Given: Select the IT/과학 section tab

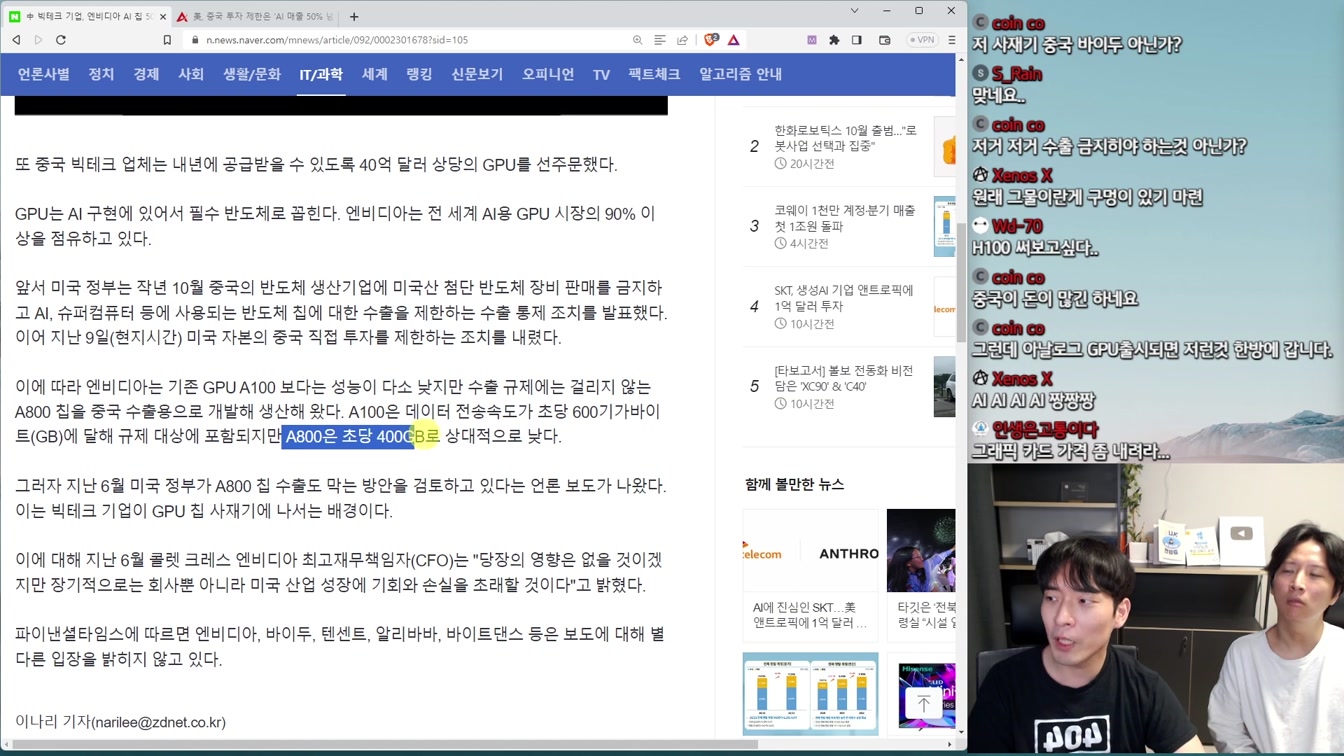Looking at the screenshot, I should coord(321,74).
